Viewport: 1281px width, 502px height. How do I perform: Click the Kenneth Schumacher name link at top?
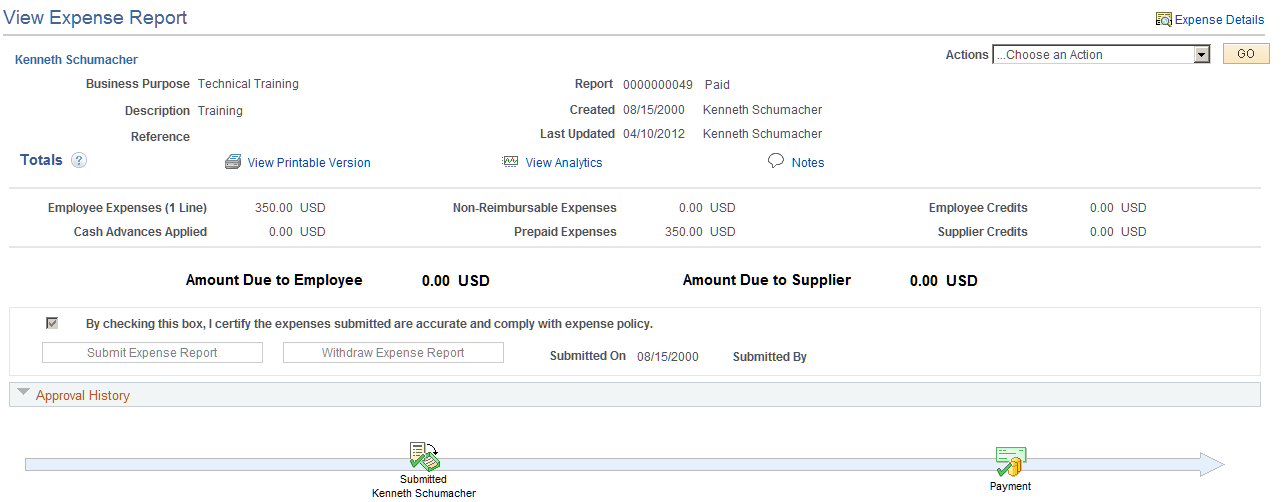[76, 60]
